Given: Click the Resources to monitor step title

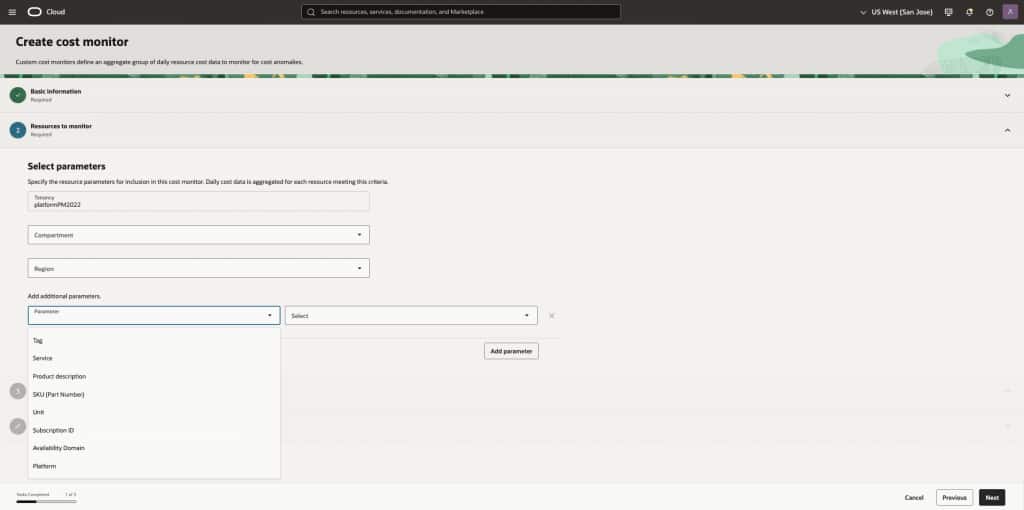Looking at the screenshot, I should coord(61,126).
